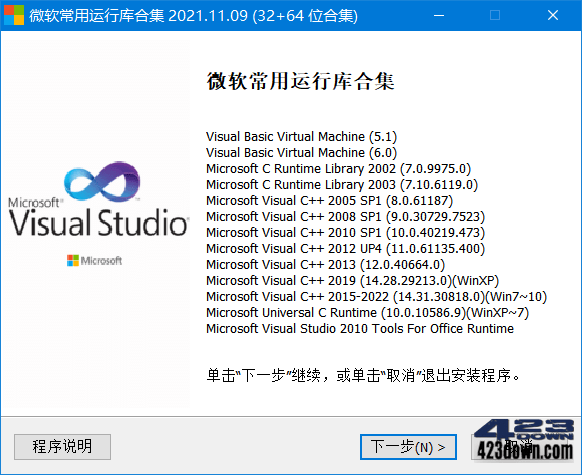Minimize the installer window
Screen dimensions: 582x475
439,15
